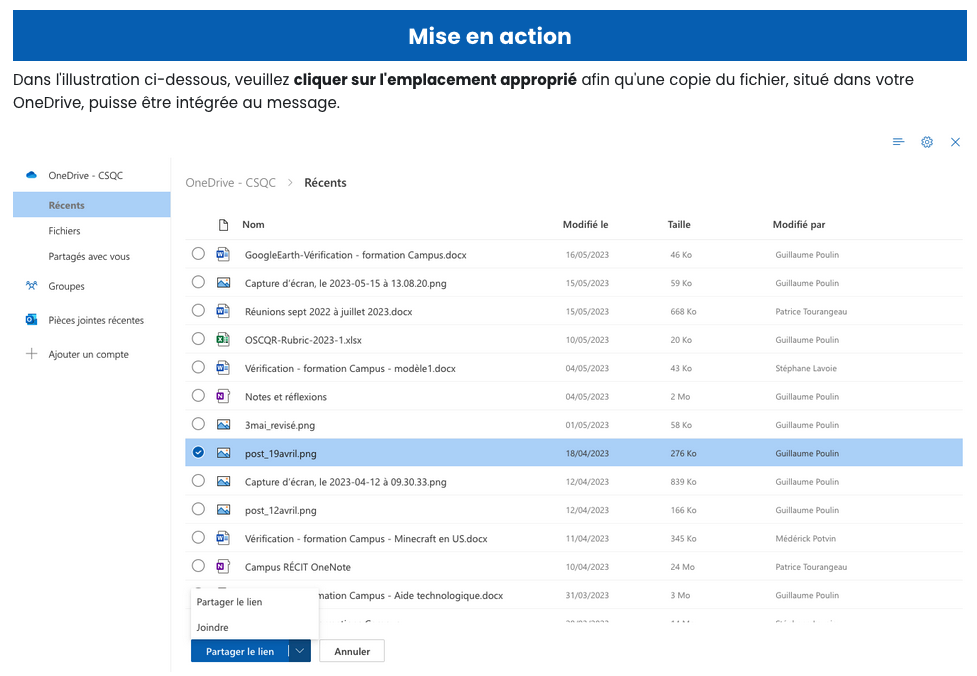This screenshot has width=977, height=676.
Task: Click the OneNote icon beside Notes et réflexions
Action: [x=224, y=396]
